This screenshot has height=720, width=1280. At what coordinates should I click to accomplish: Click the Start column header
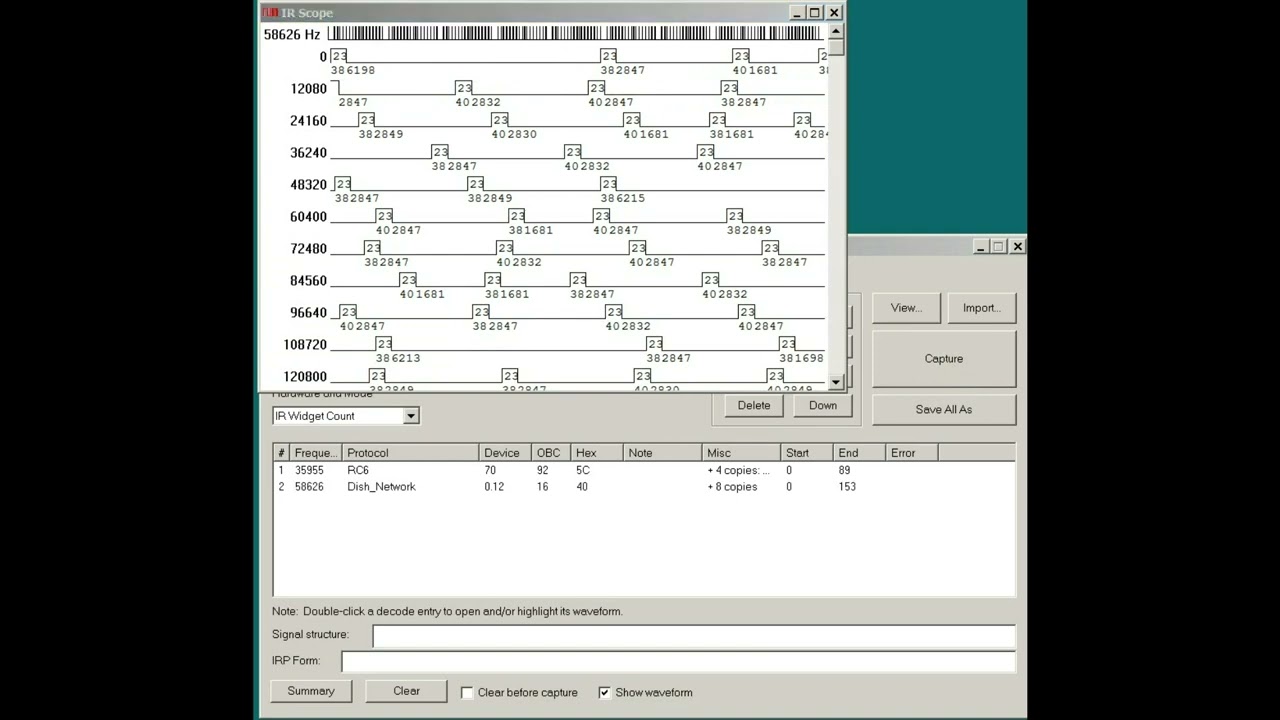click(x=806, y=453)
